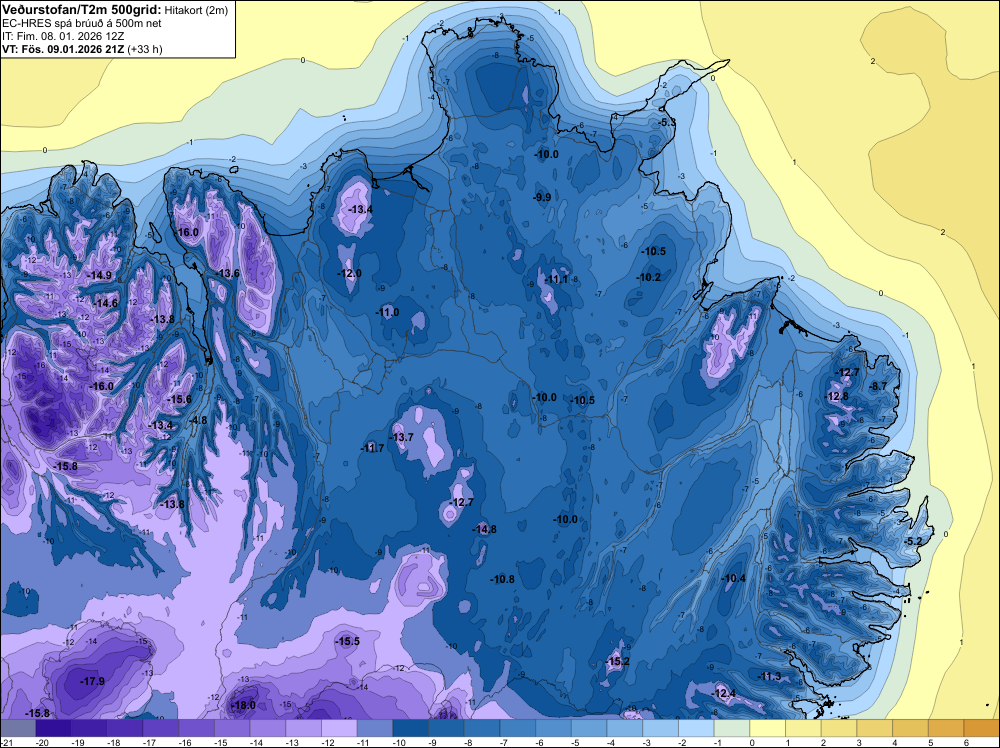Click the legend swatch between -12 and -11
This screenshot has width=1000, height=748.
pyautogui.click(x=339, y=728)
